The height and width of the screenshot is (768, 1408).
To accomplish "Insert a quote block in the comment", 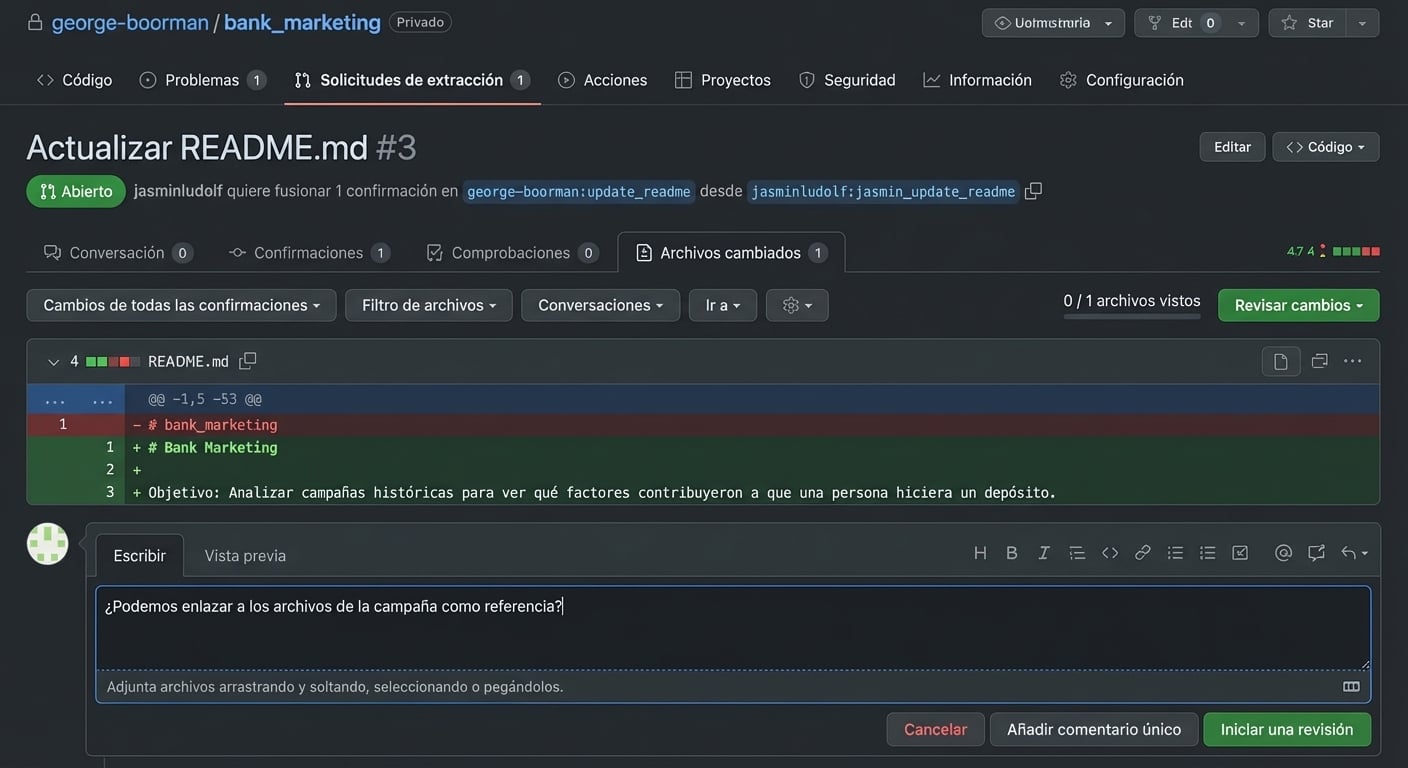I will point(1077,553).
